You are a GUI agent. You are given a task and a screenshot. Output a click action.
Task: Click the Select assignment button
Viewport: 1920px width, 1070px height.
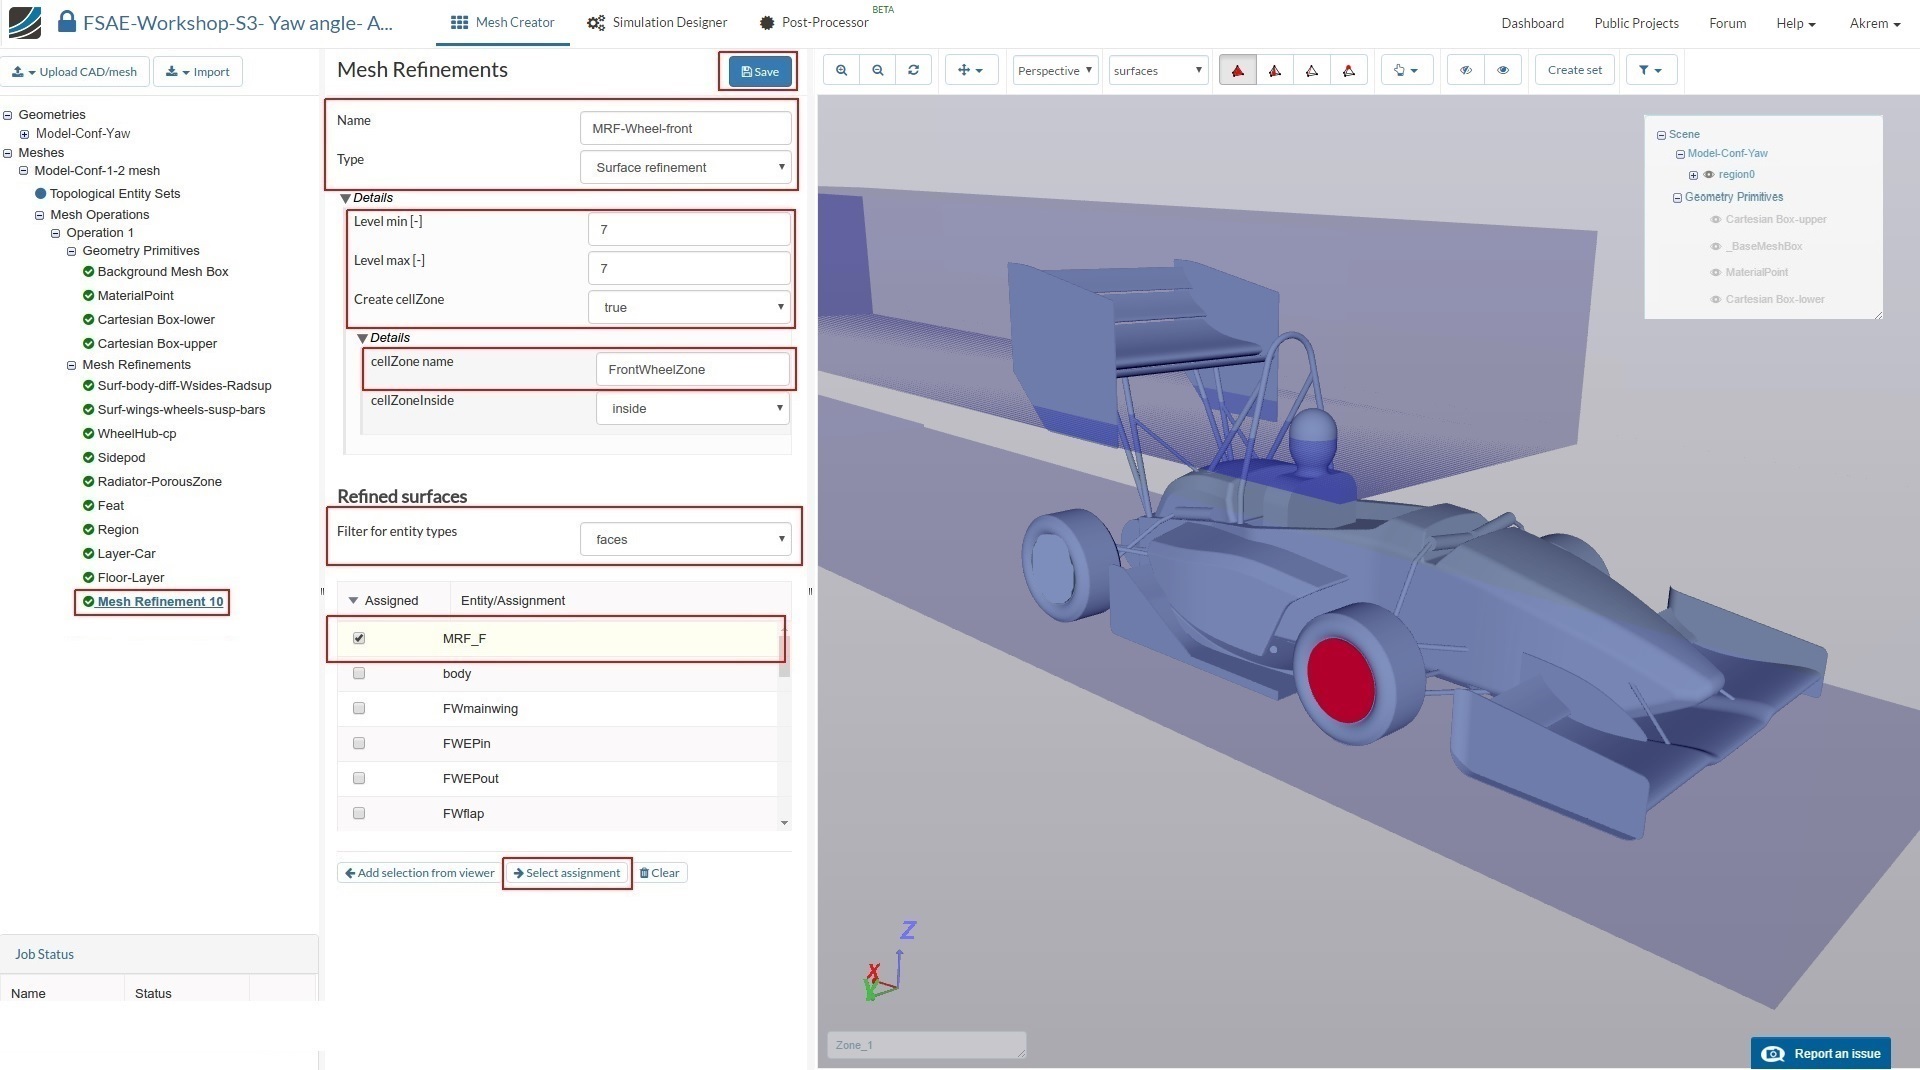tap(567, 873)
